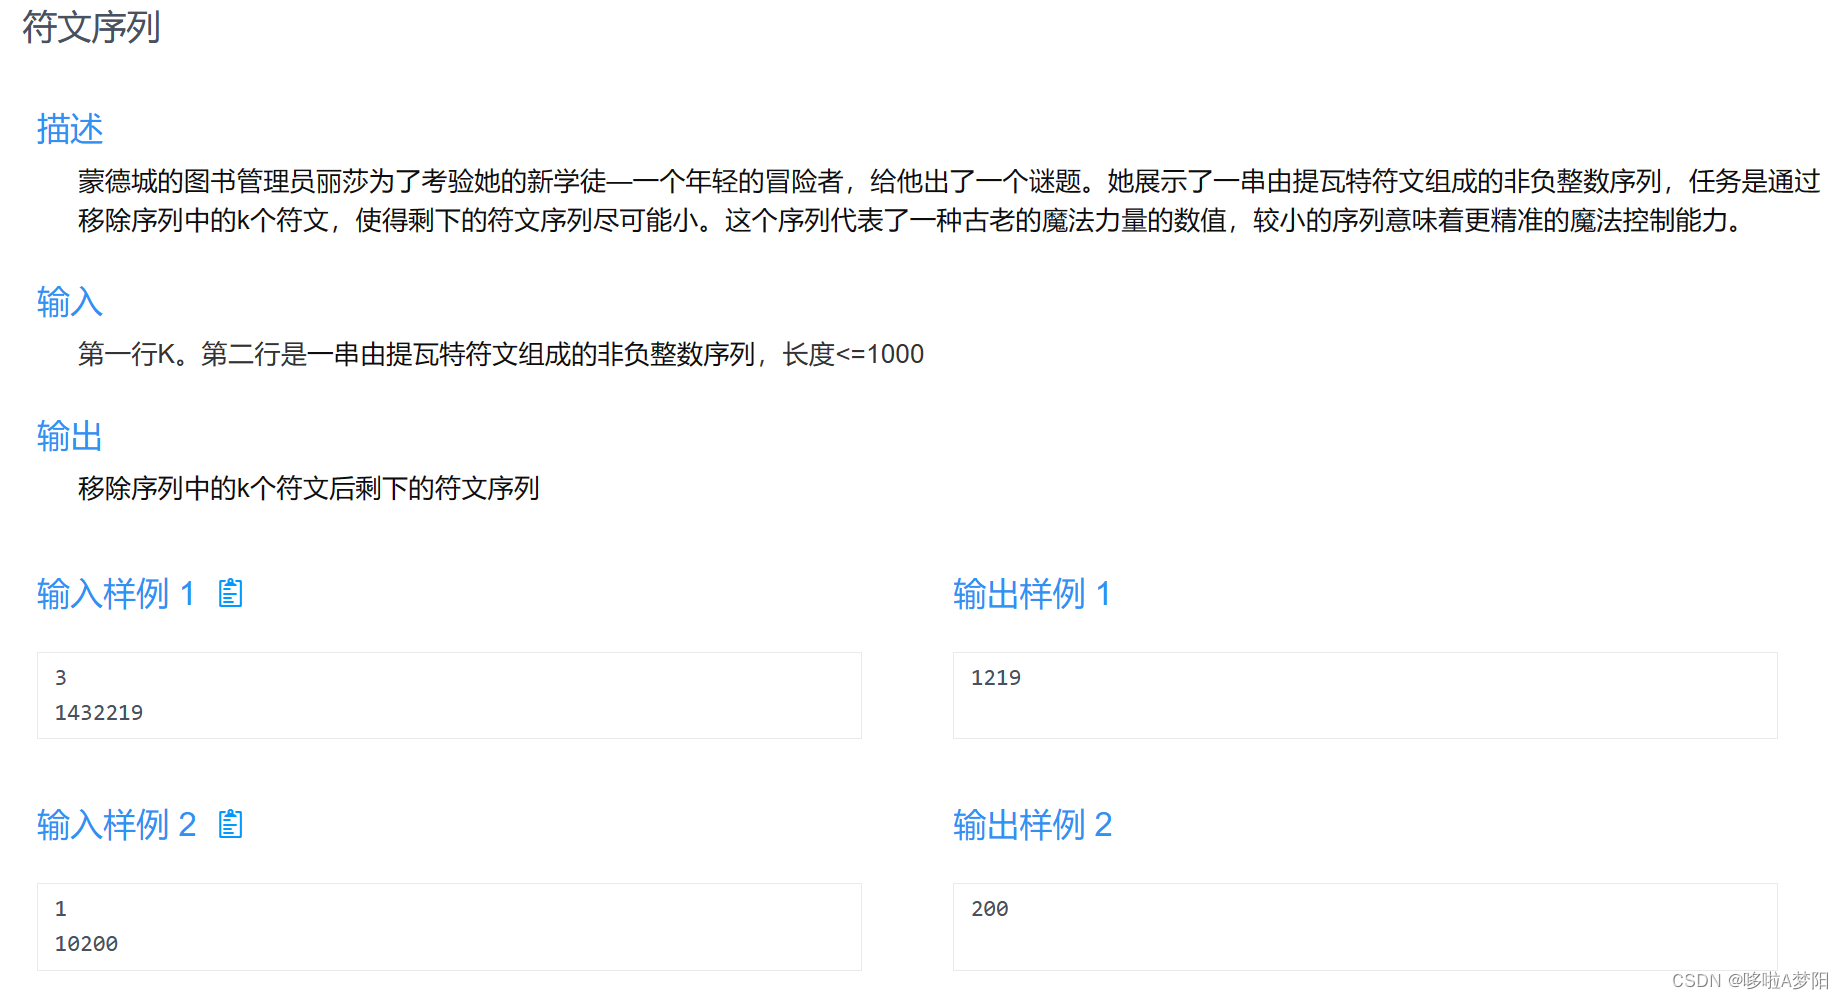Viewport: 1843px width, 999px height.
Task: Click description line starting 蒙德城的图书管理员
Action: 949,181
